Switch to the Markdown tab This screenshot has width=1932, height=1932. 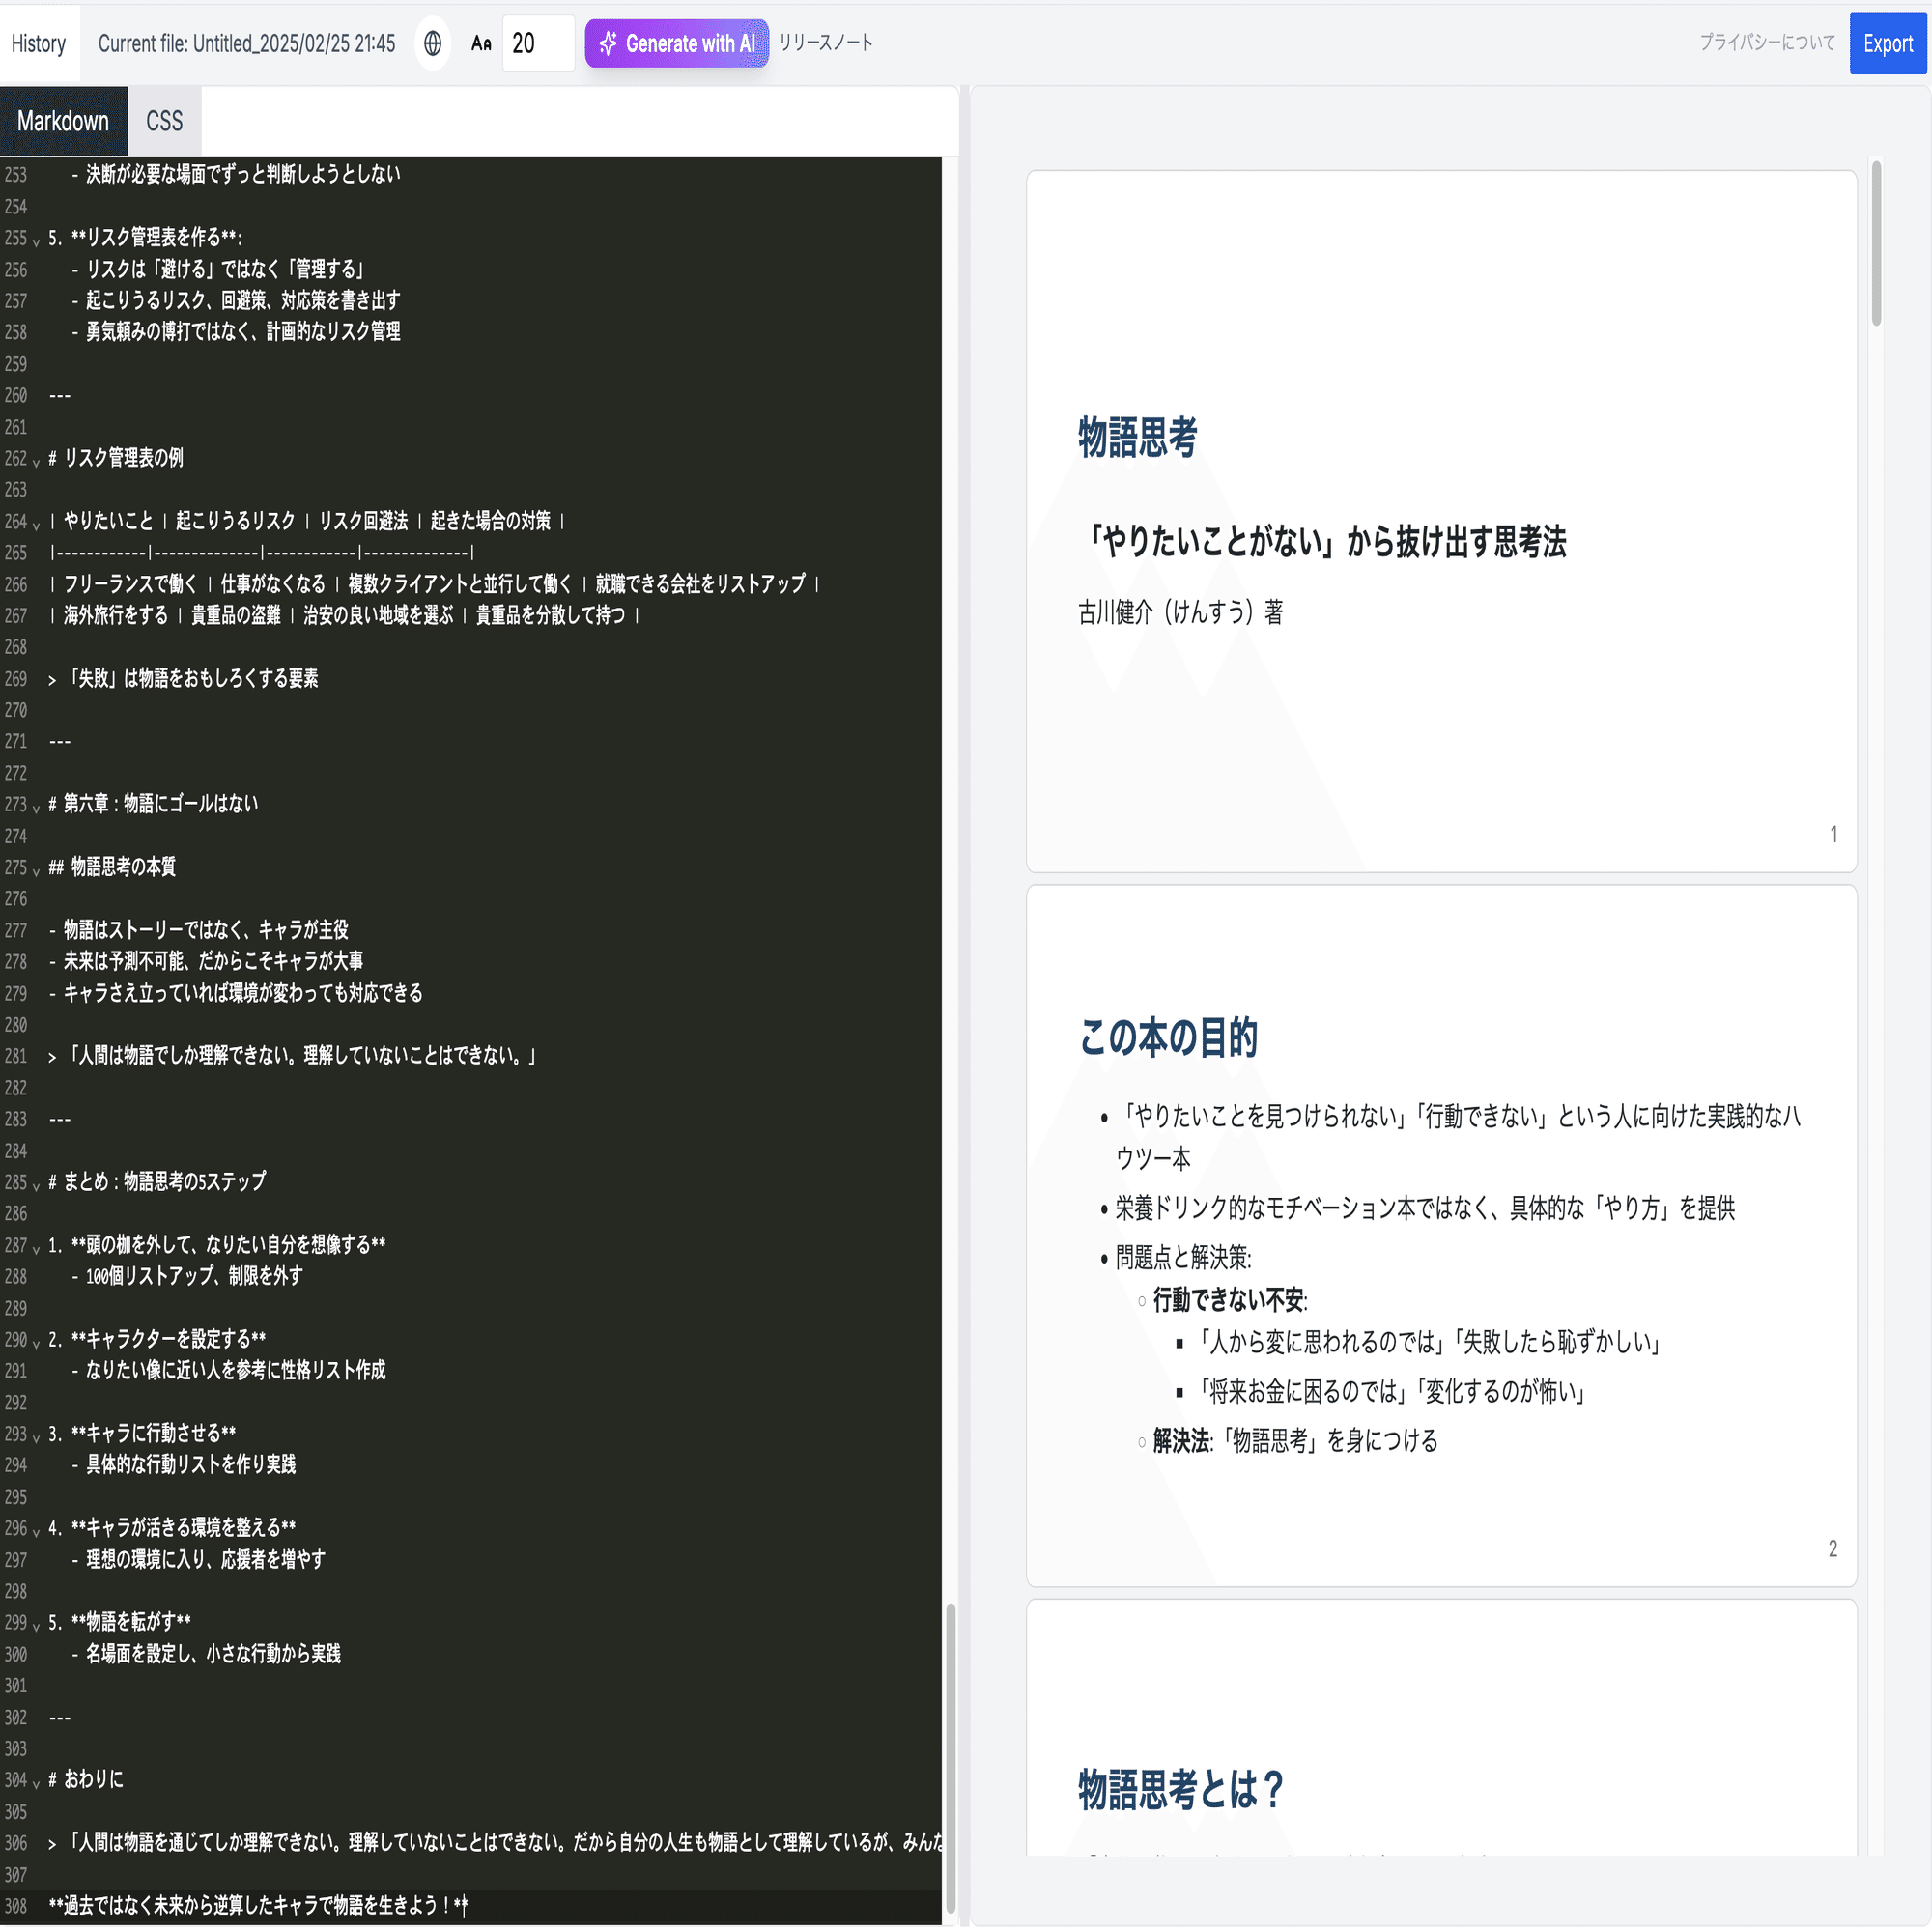[63, 121]
